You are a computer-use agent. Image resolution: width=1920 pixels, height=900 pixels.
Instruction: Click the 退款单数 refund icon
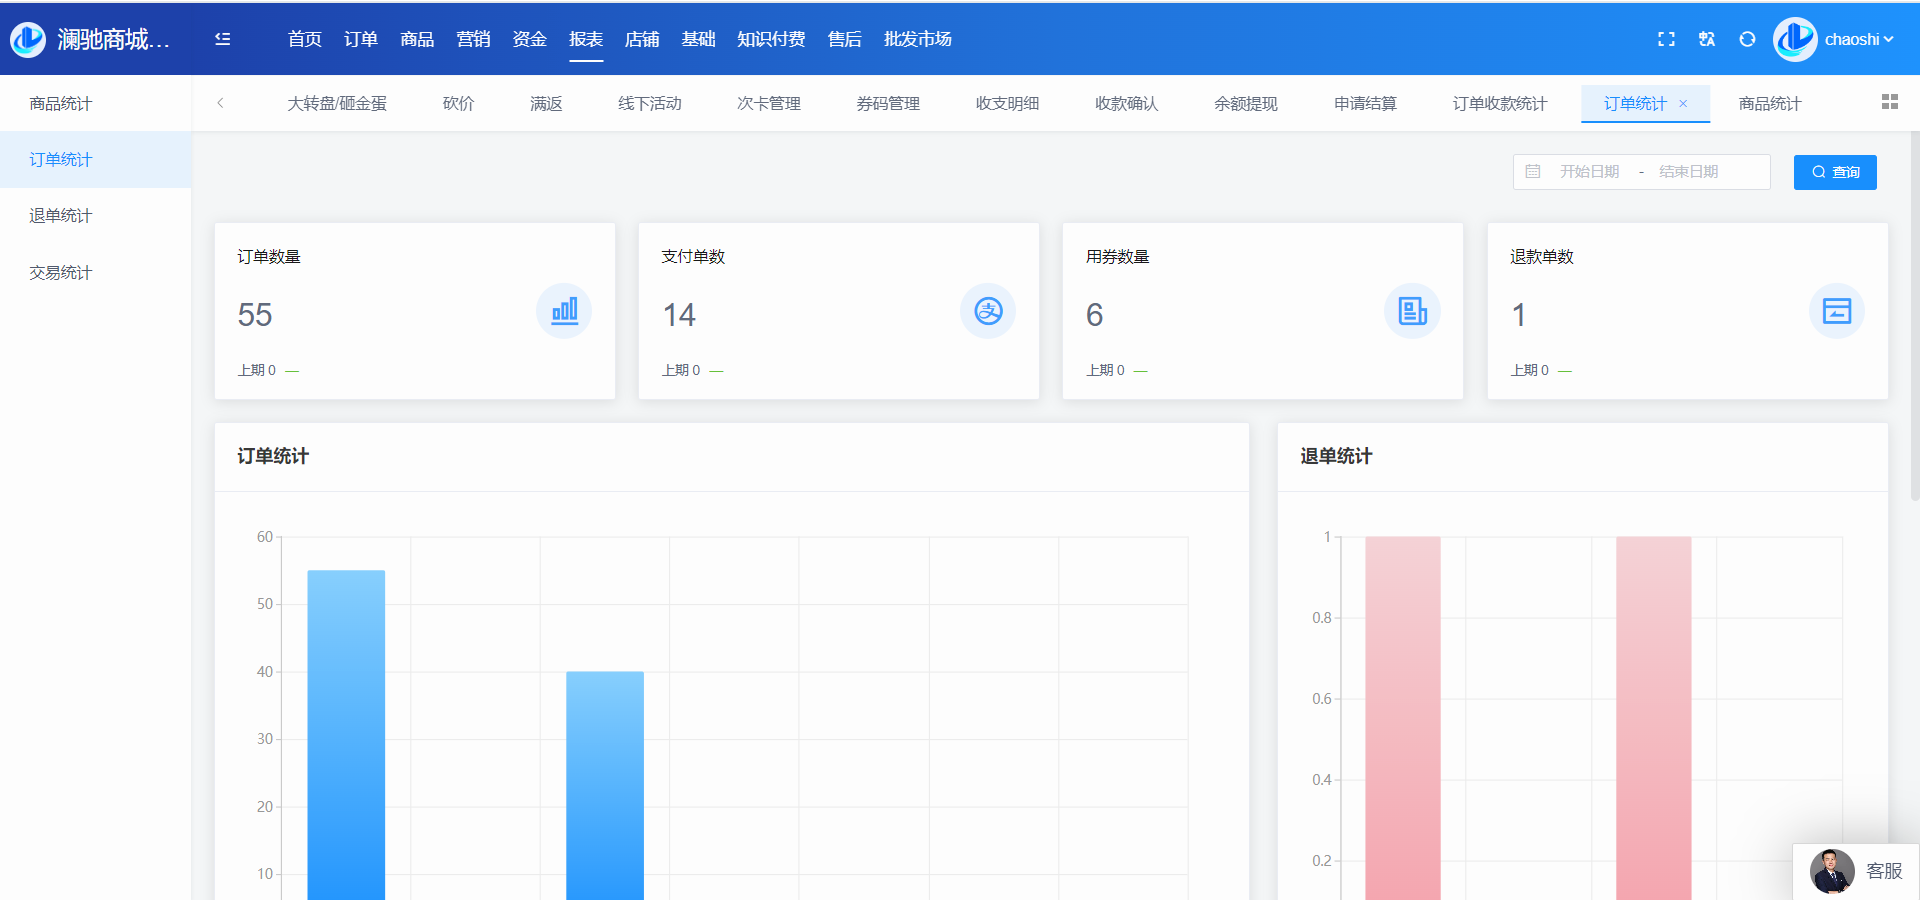(1836, 311)
